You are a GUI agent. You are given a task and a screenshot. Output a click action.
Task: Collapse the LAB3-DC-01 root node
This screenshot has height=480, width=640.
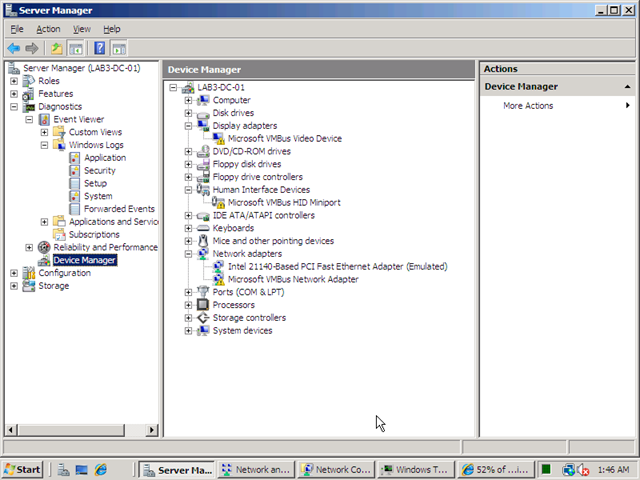click(173, 87)
